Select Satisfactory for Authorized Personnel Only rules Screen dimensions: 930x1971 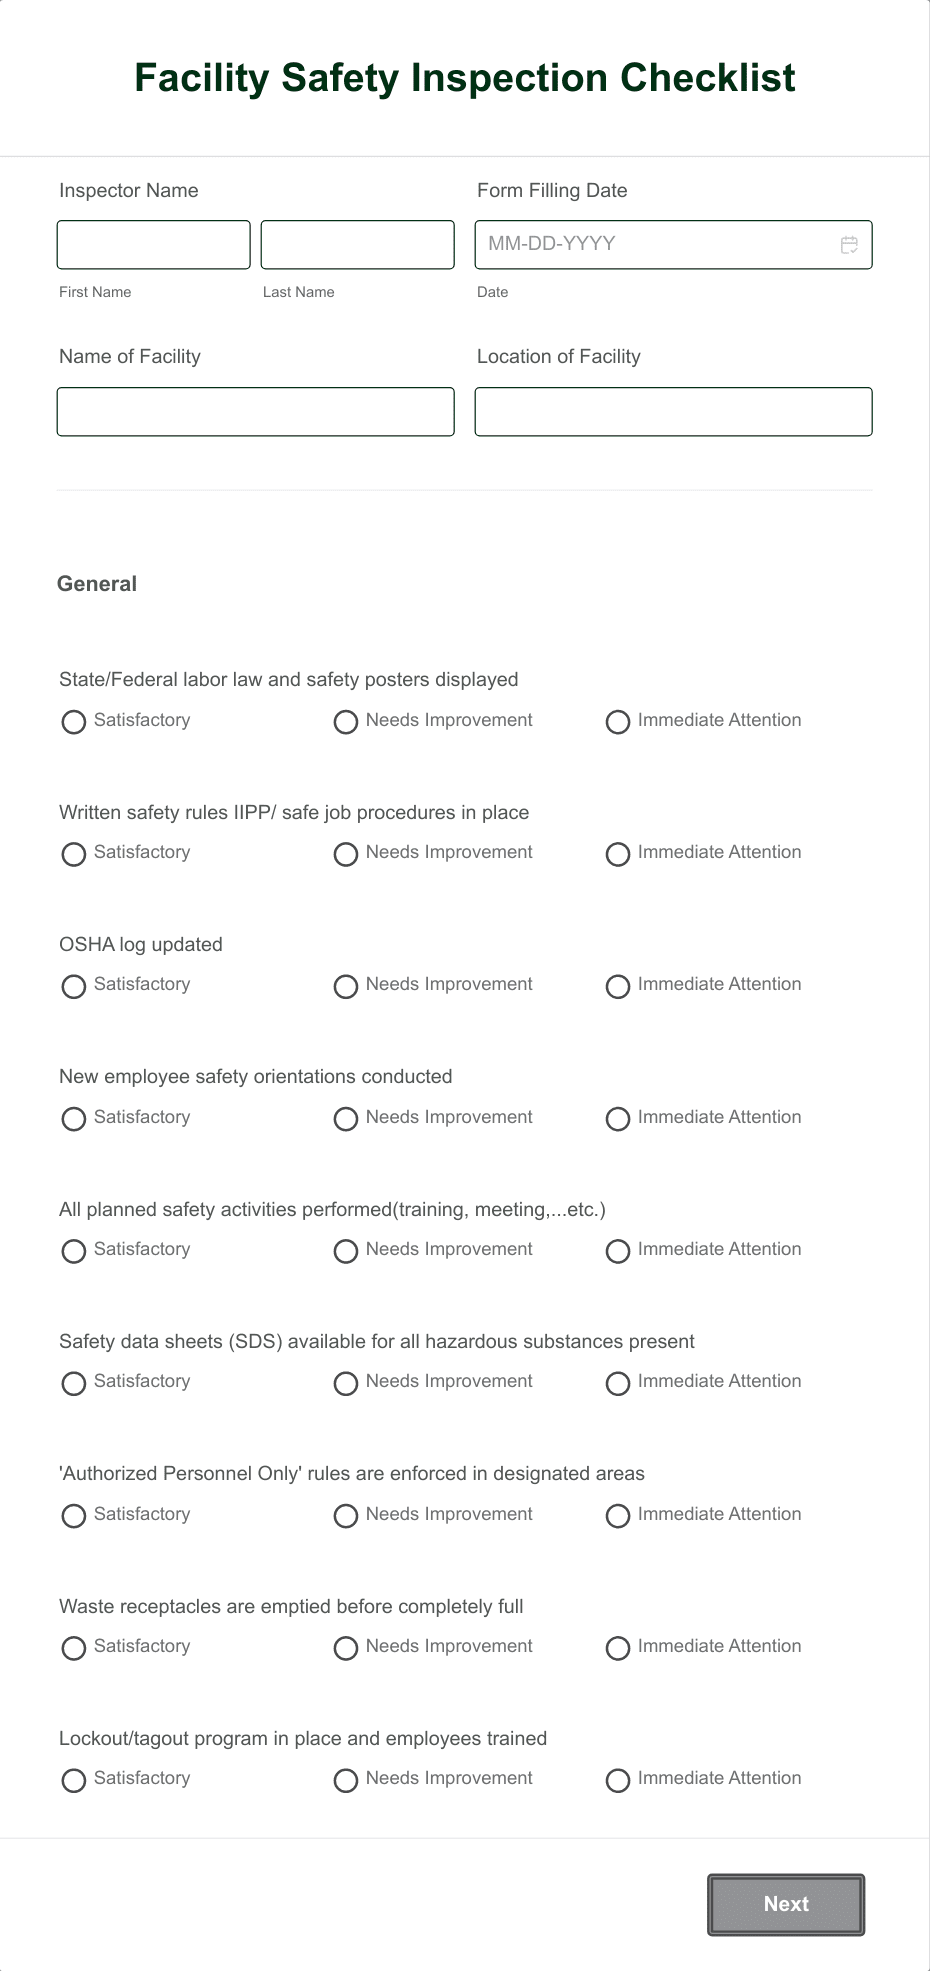73,1516
